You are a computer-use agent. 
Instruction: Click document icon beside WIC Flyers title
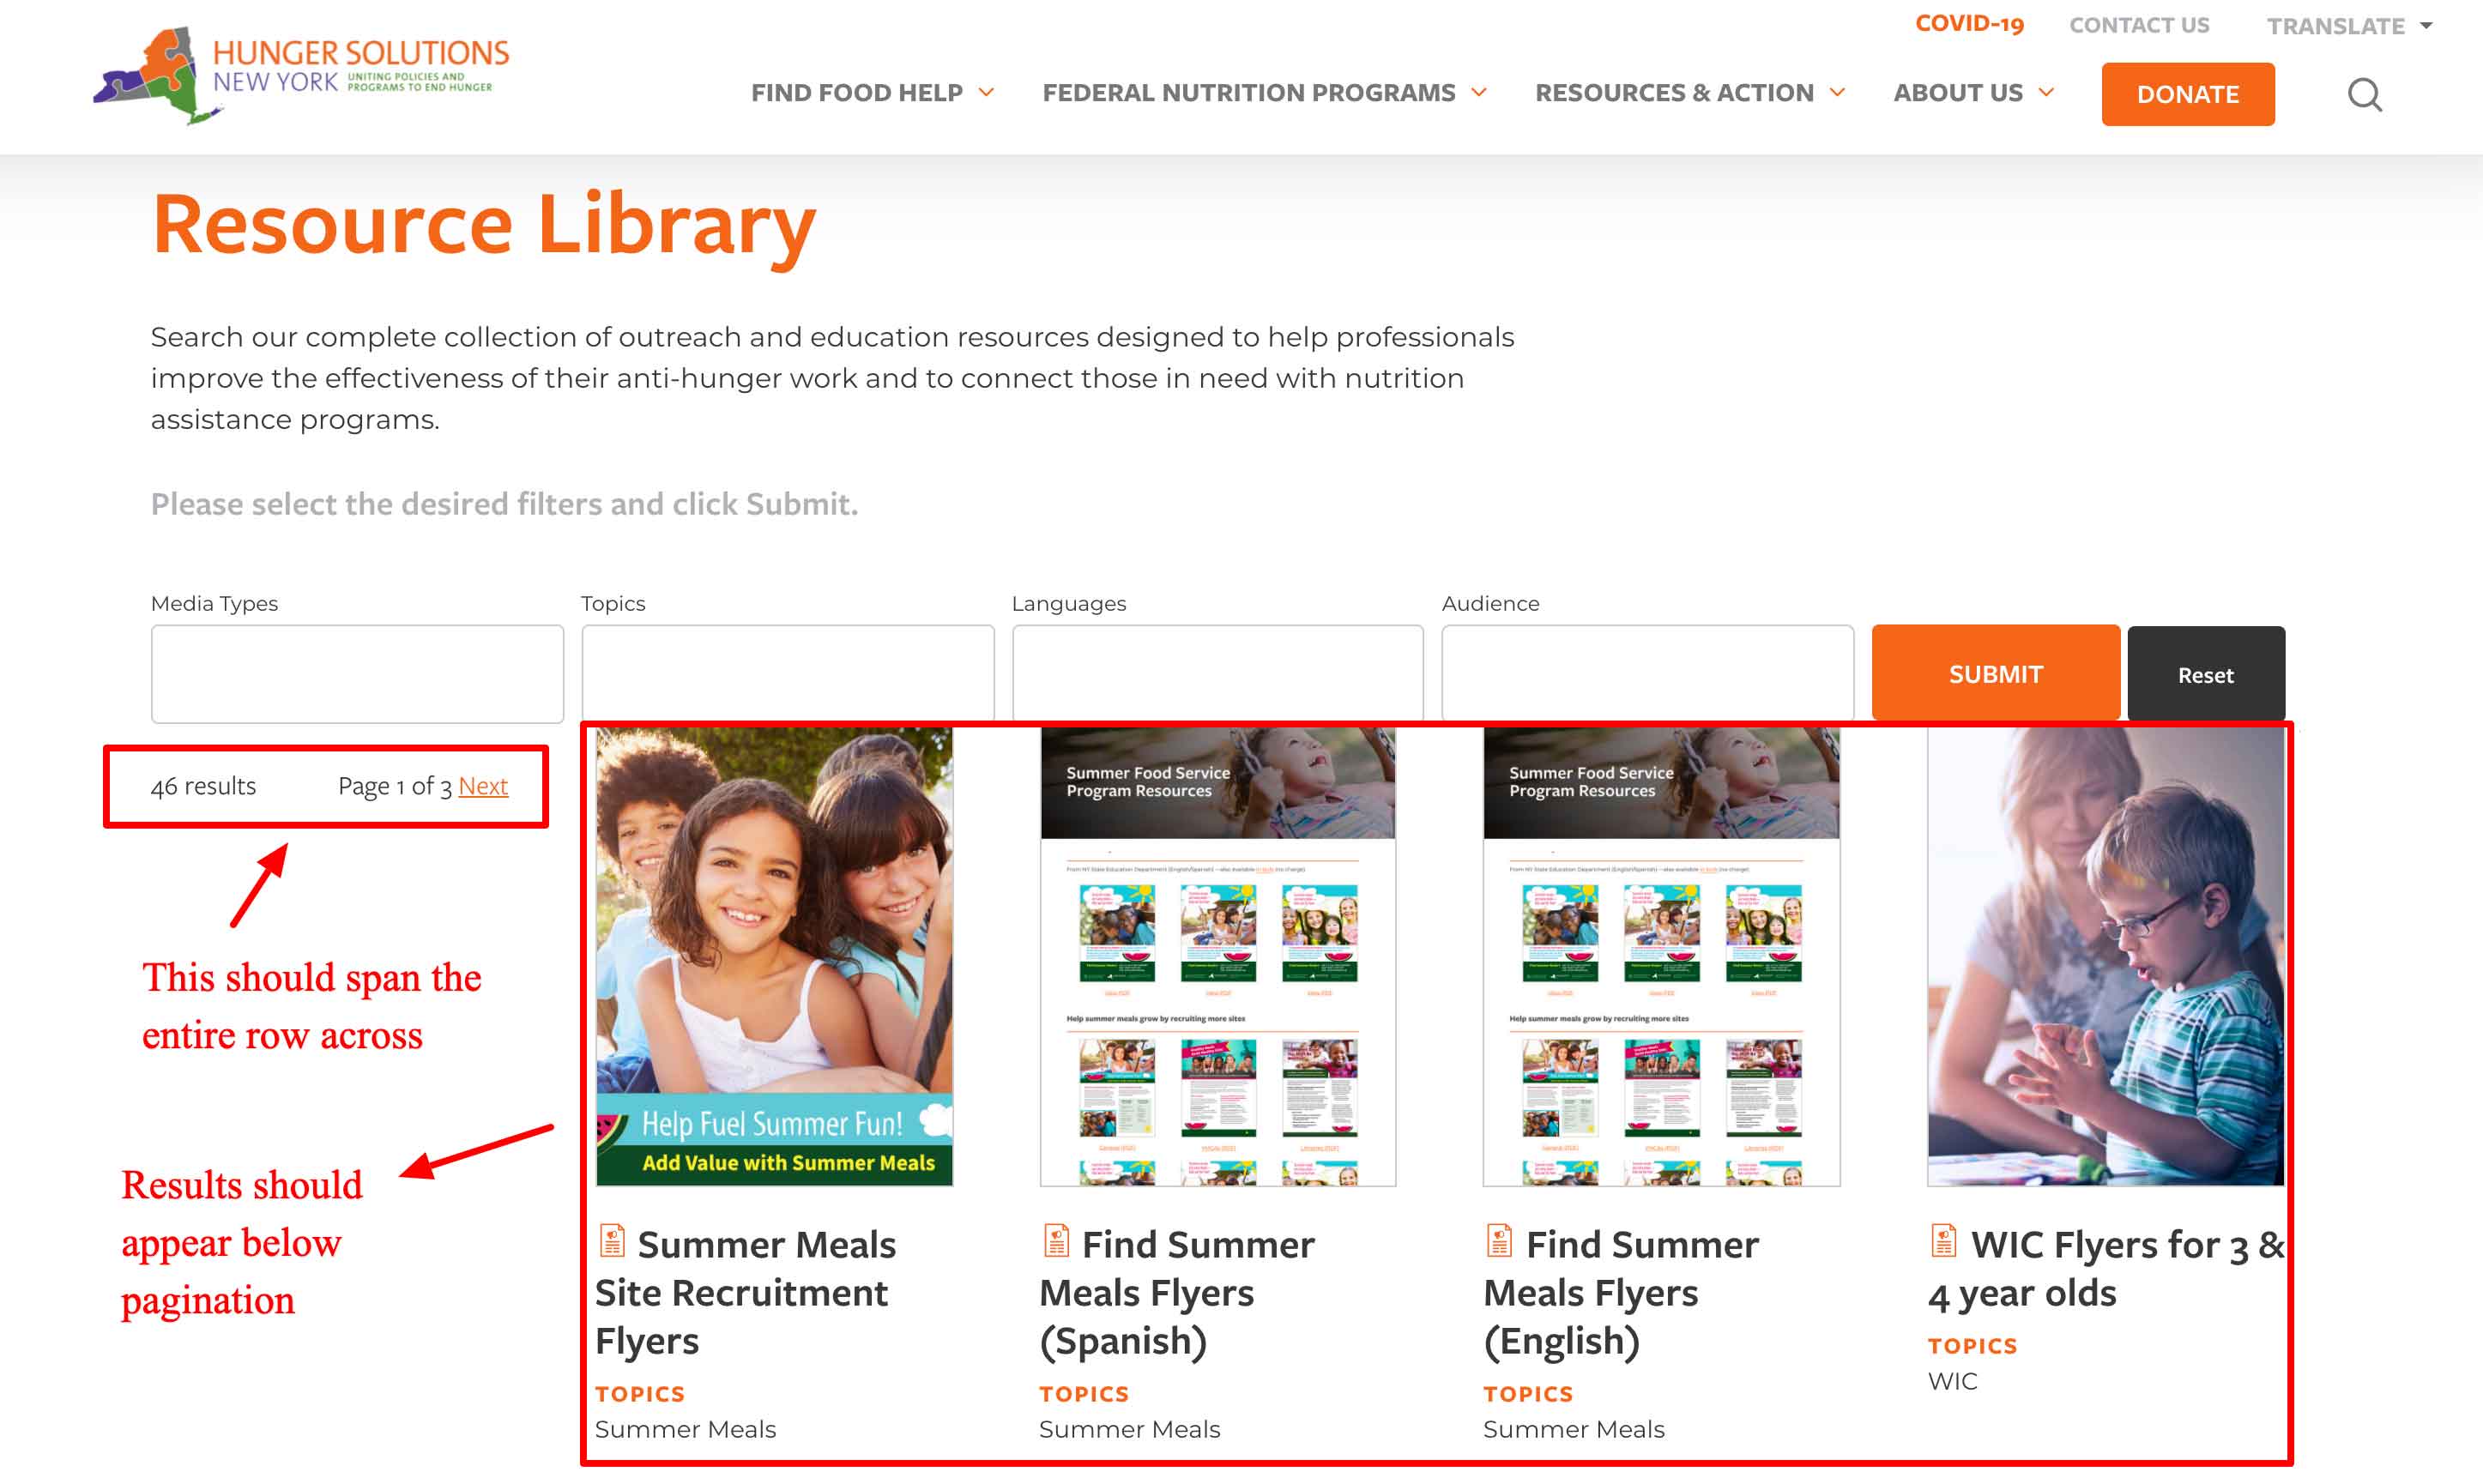tap(1943, 1241)
